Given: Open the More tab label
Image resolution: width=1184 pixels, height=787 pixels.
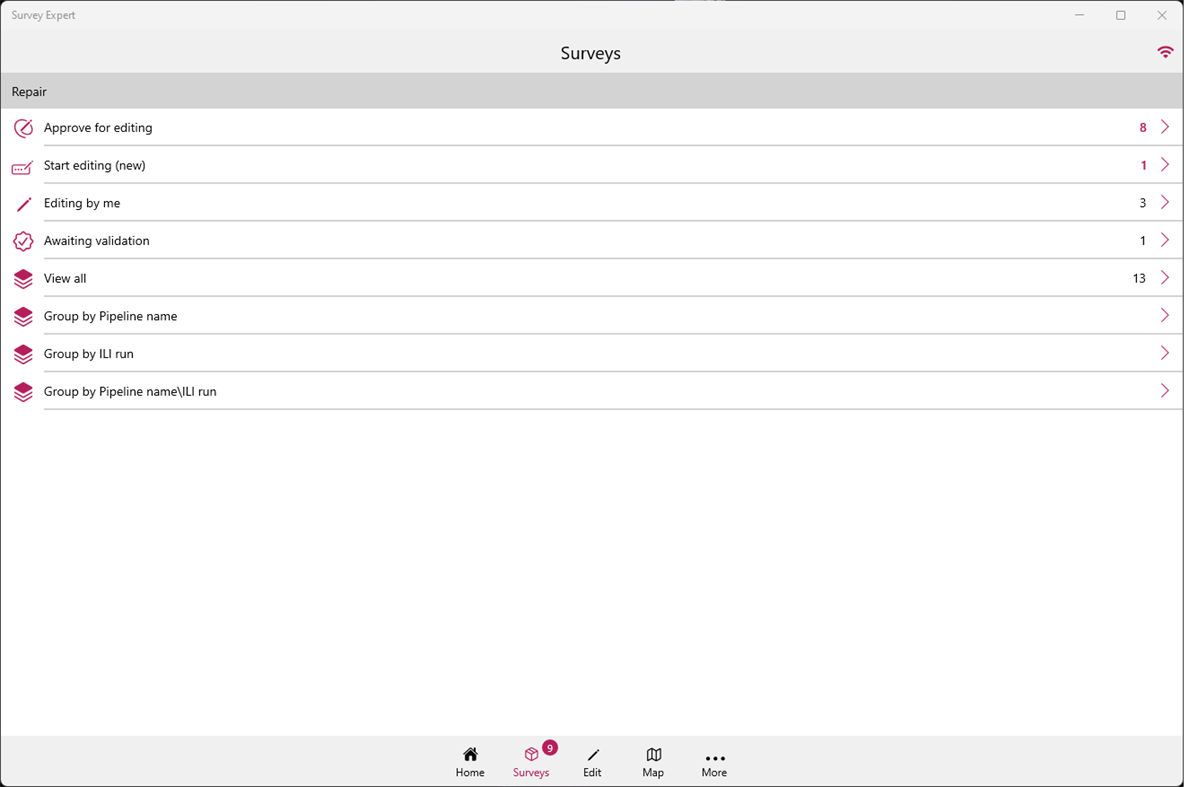Looking at the screenshot, I should tap(714, 773).
